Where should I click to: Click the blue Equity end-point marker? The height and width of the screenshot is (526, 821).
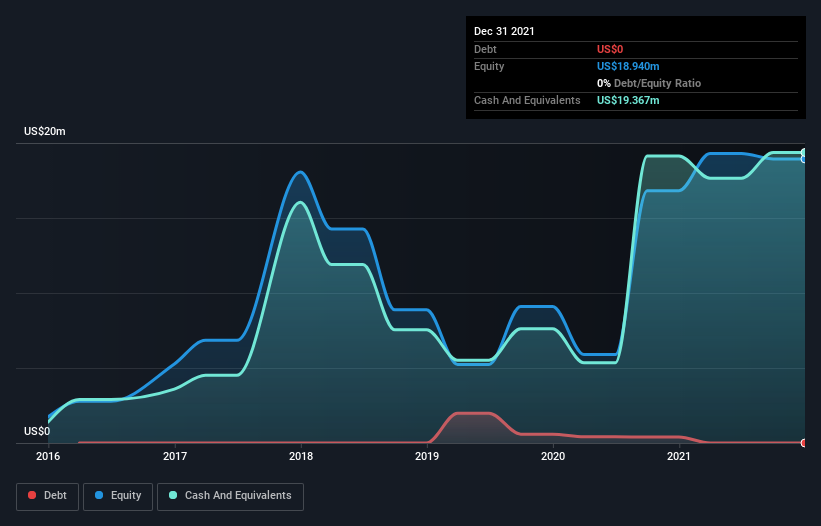click(x=804, y=159)
